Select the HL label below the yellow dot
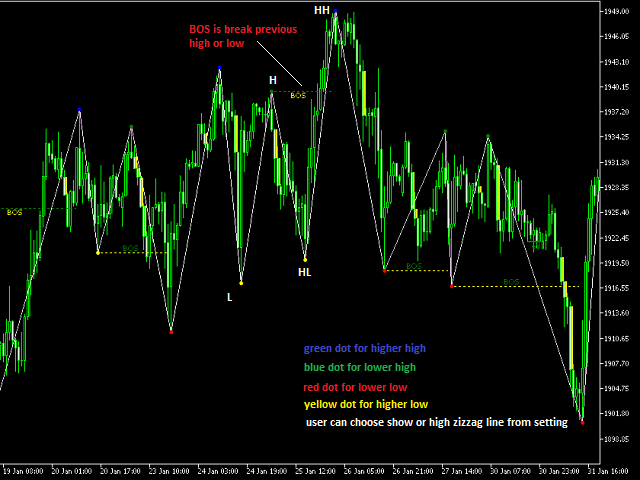 tap(304, 272)
